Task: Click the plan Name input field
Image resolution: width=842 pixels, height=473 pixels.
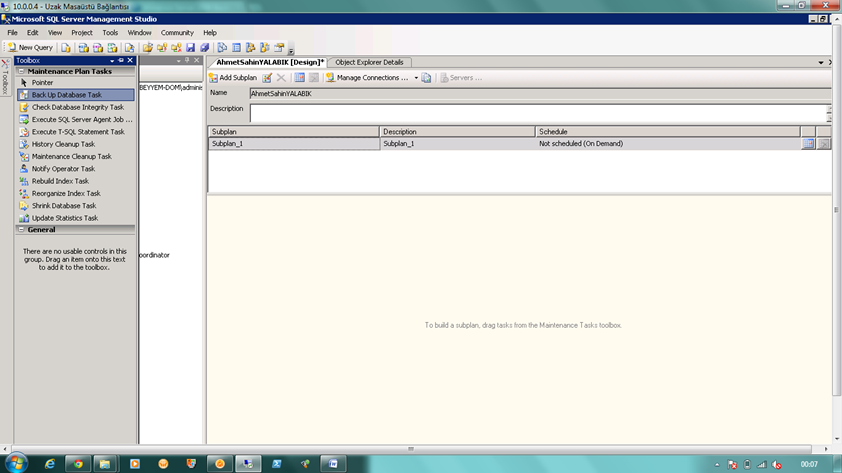Action: pyautogui.click(x=540, y=94)
